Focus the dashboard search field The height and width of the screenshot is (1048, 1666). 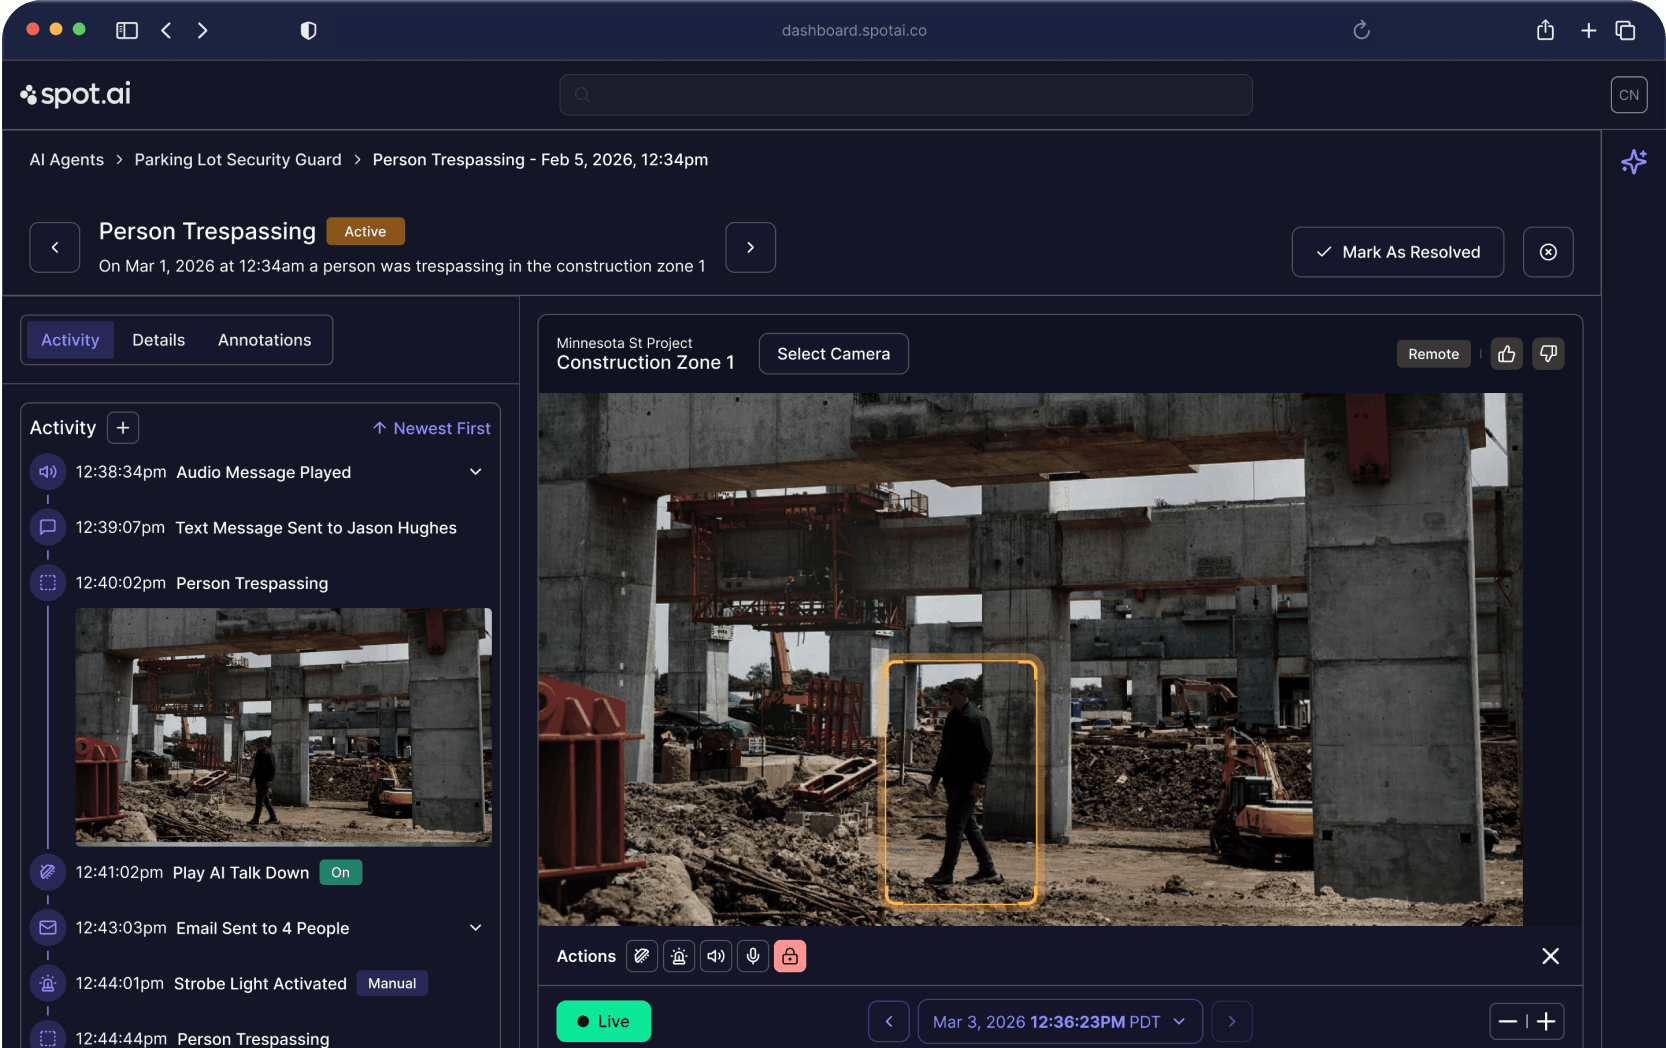point(906,95)
